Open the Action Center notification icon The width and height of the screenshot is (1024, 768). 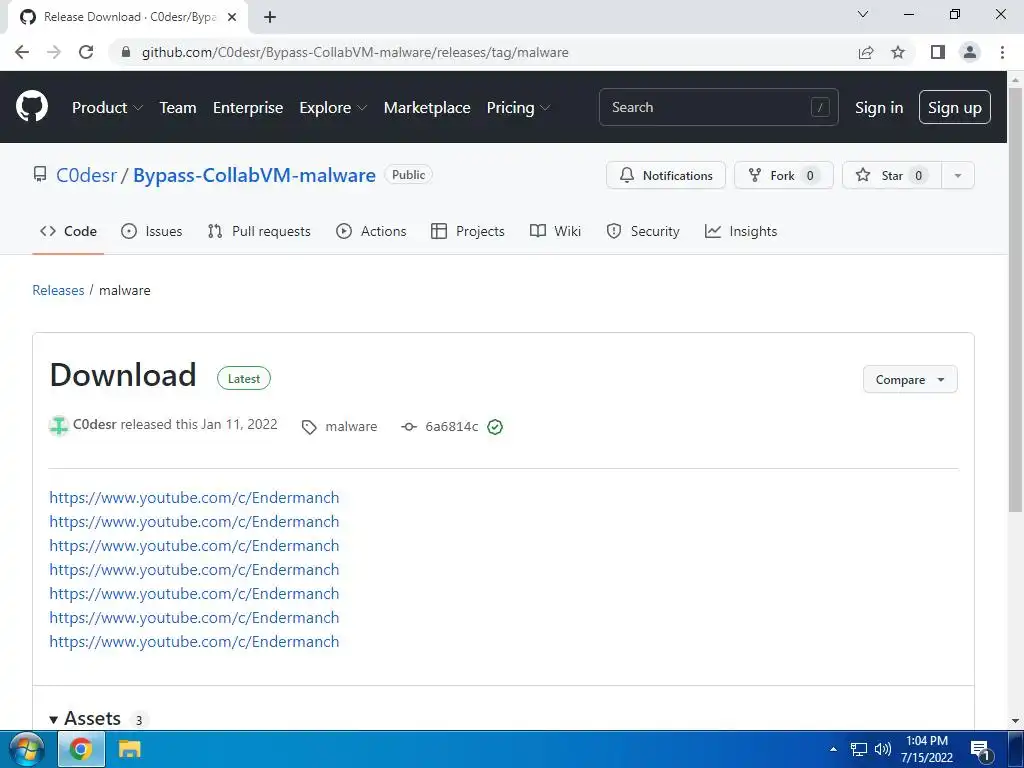pos(980,750)
